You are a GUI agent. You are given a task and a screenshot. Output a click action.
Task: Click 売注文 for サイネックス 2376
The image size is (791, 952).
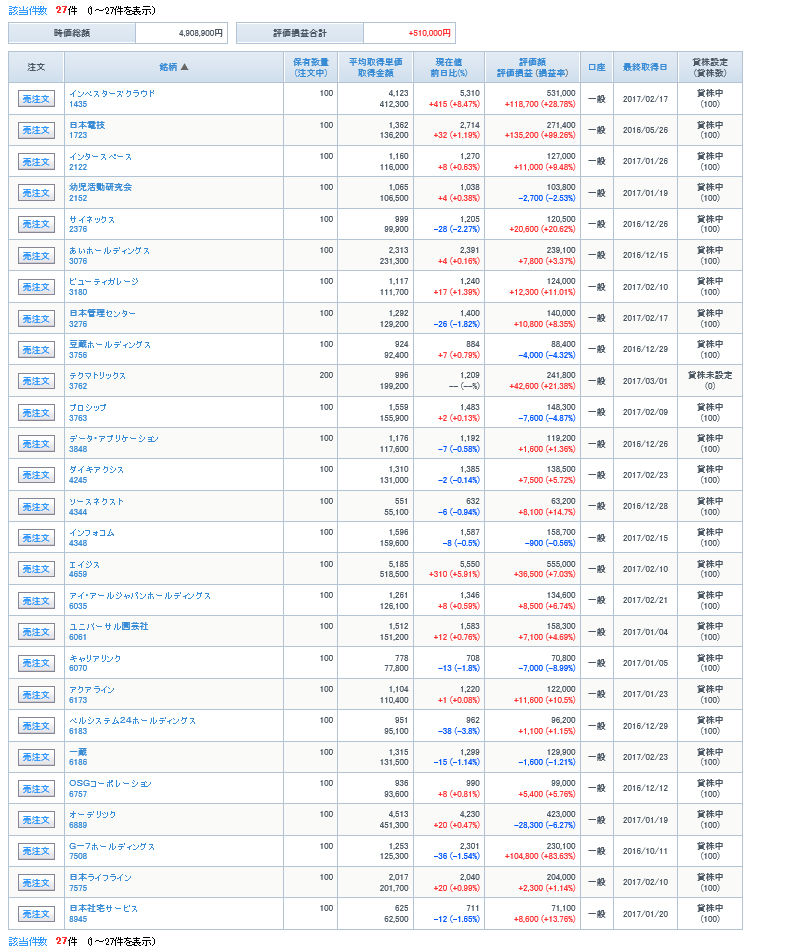click(x=36, y=224)
